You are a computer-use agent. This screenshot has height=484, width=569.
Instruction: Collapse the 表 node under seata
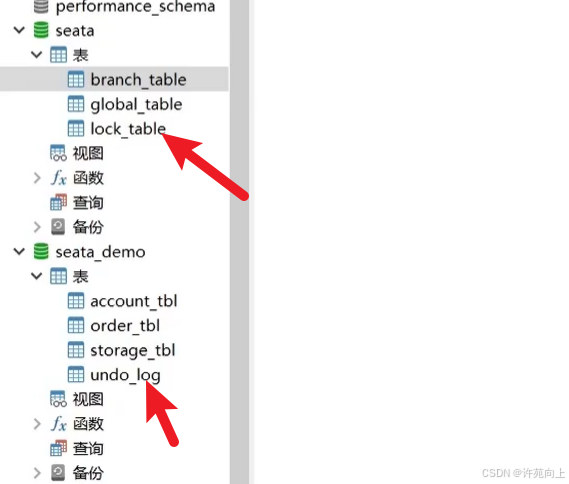click(37, 55)
